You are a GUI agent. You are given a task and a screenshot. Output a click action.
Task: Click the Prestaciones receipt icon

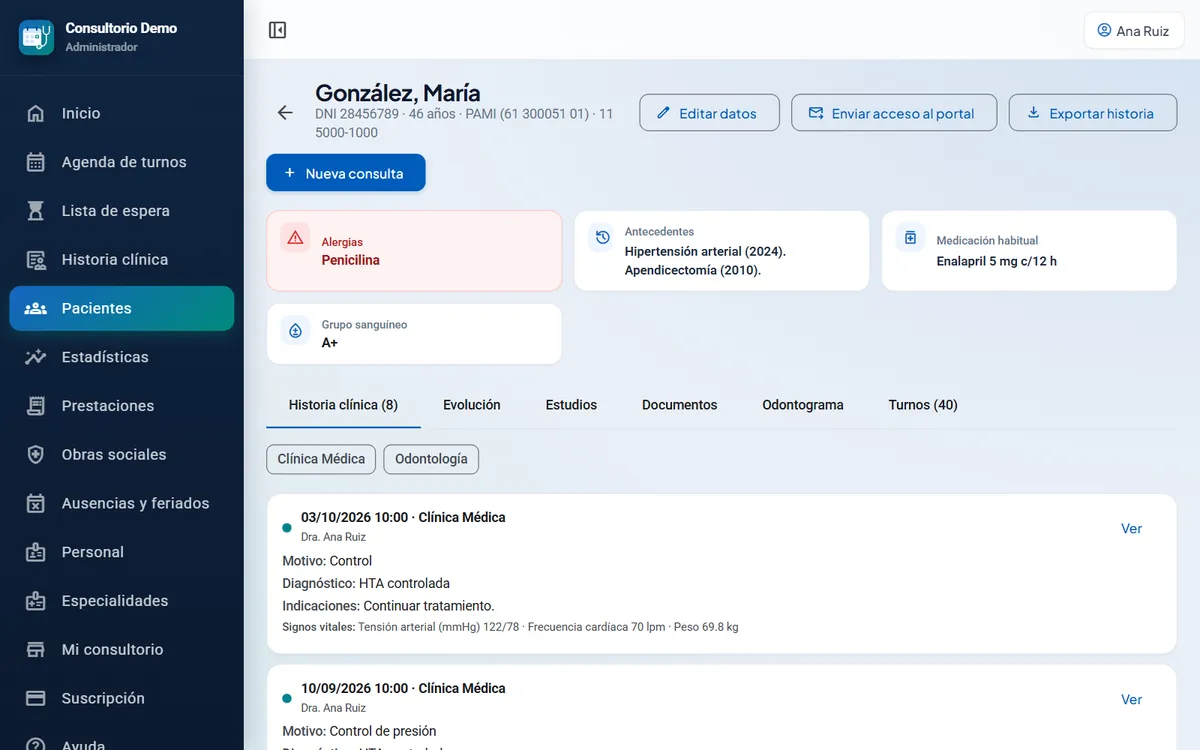coord(36,406)
